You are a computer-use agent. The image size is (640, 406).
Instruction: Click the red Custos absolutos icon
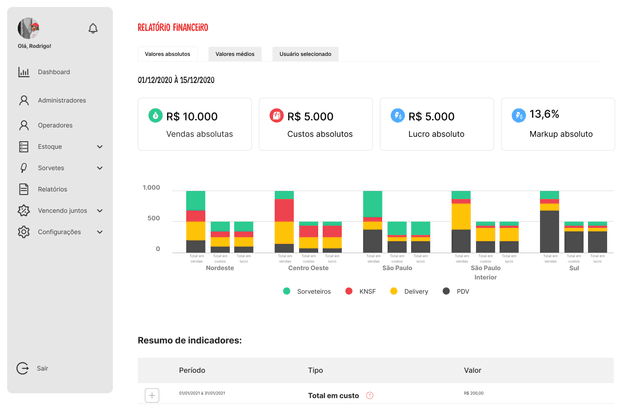277,116
